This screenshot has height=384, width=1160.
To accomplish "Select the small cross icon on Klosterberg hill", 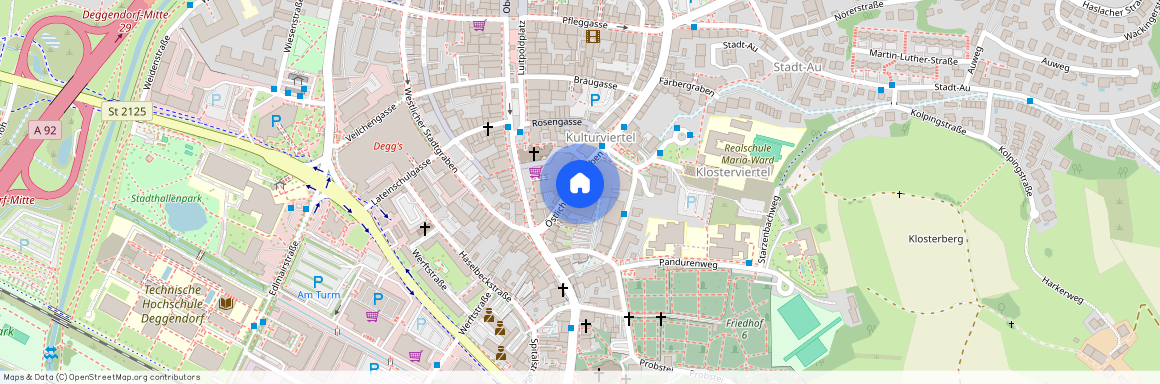I will (x=900, y=195).
